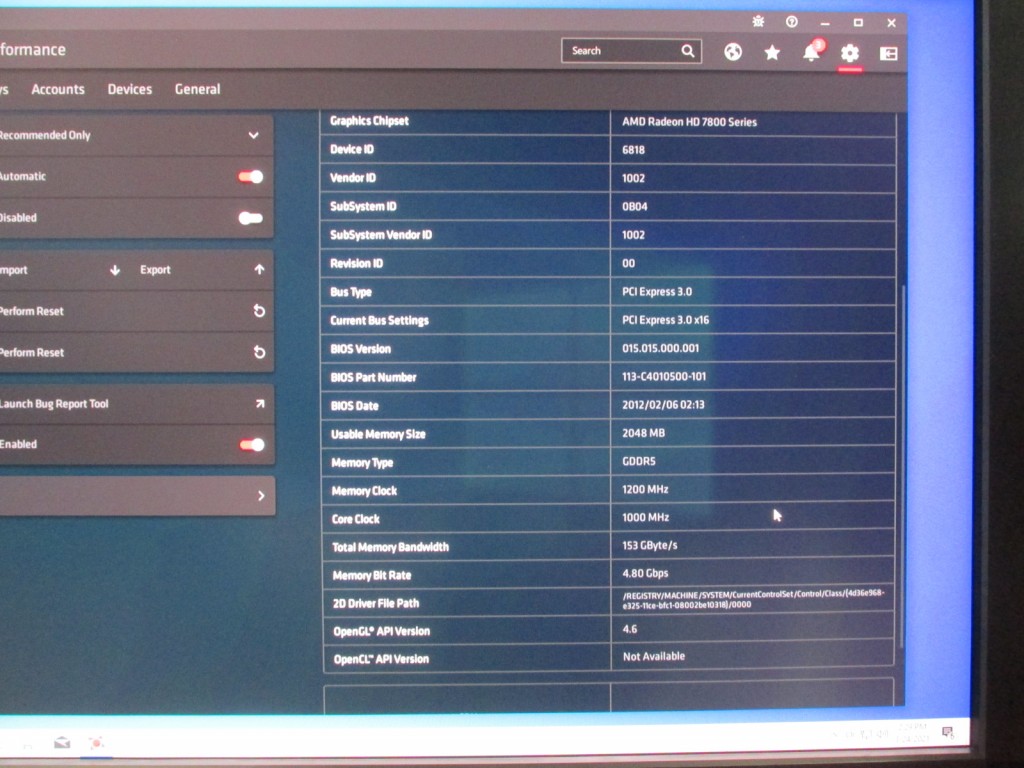Open the notifications bell icon
Screen dimensions: 1024x768
coord(812,52)
